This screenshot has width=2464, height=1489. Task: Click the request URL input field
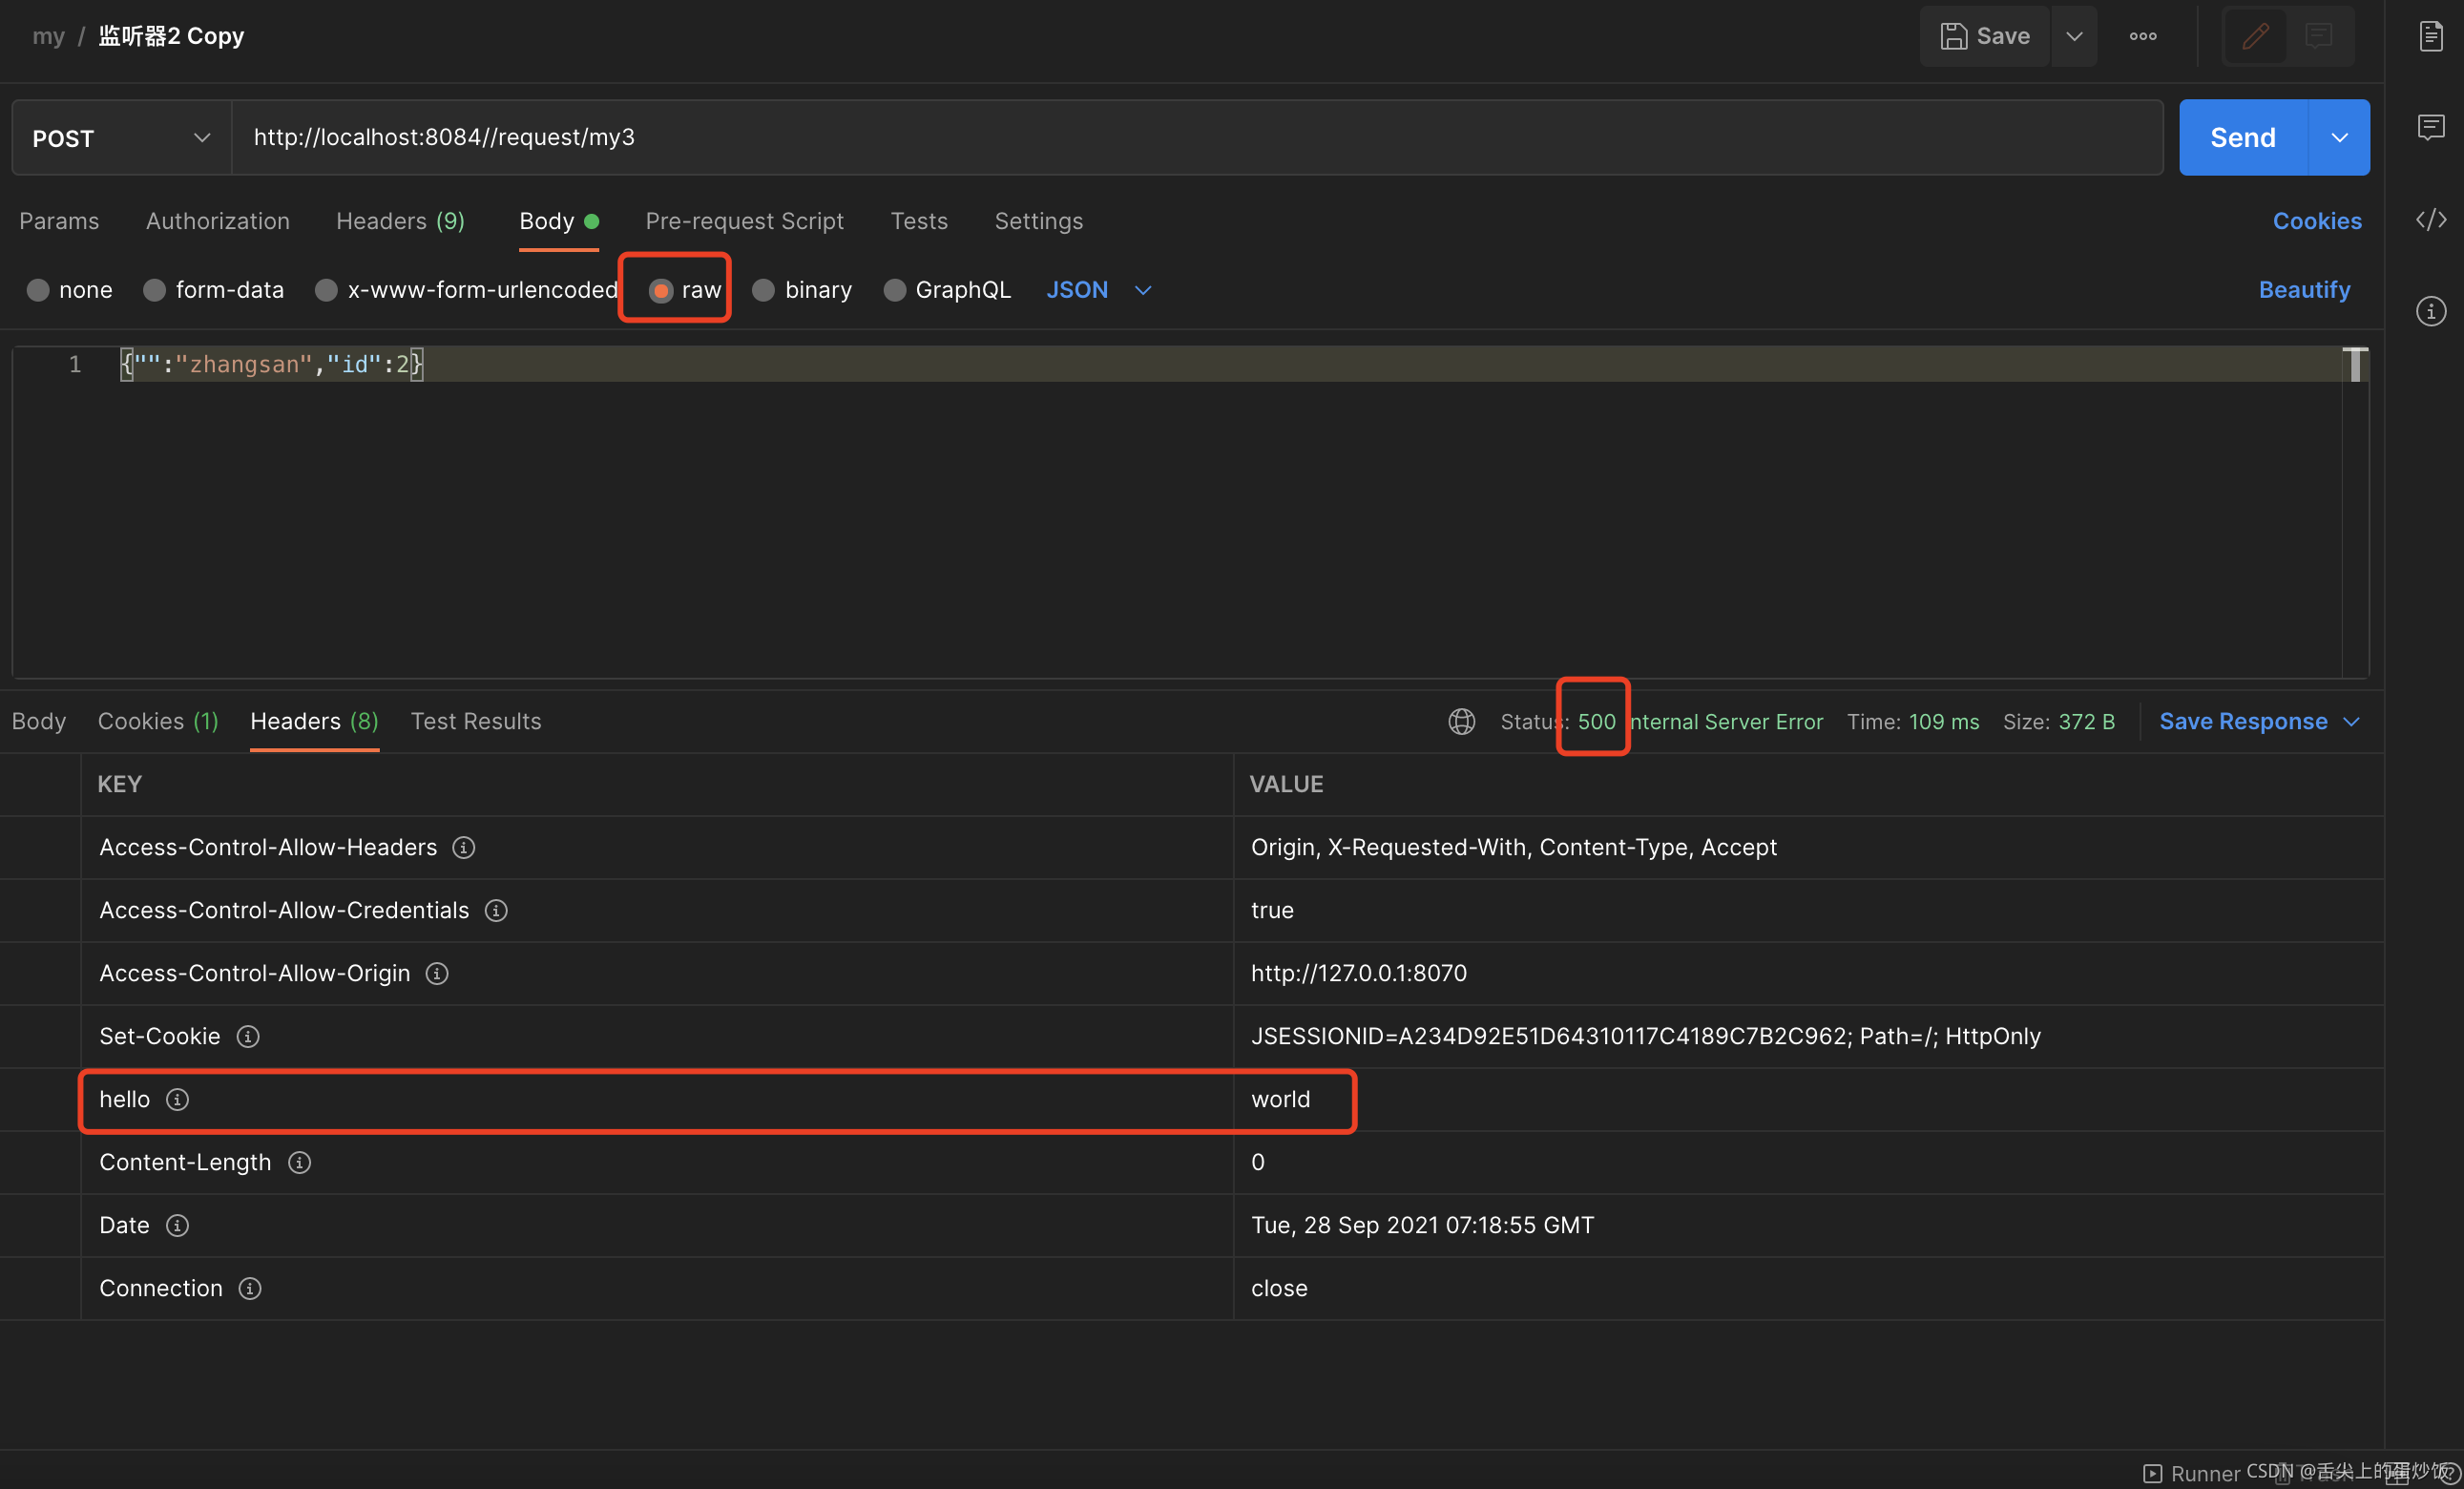click(1197, 137)
